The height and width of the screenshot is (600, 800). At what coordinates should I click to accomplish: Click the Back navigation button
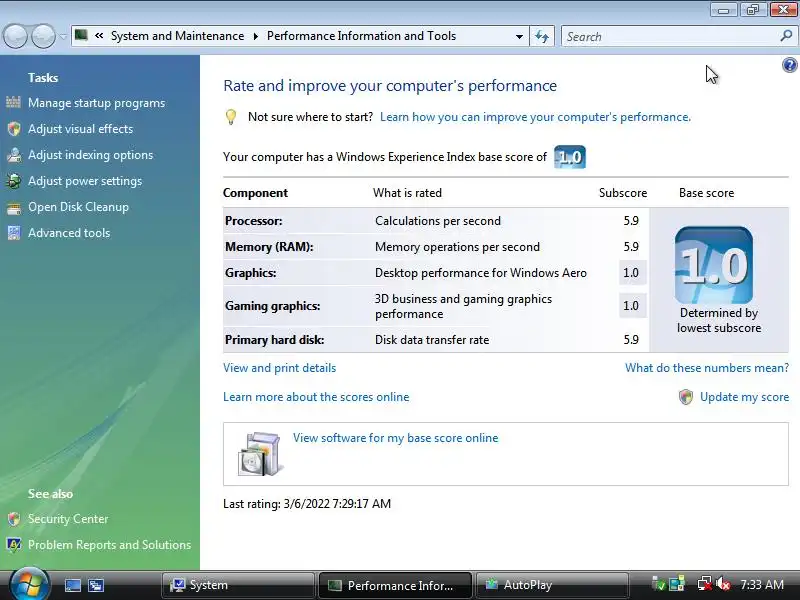[x=15, y=36]
